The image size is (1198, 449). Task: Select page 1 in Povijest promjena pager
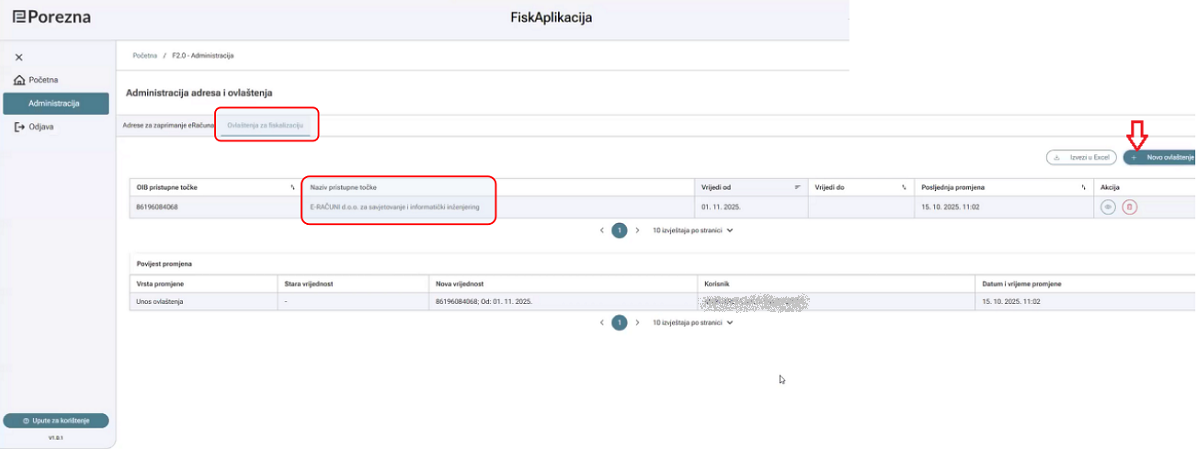coord(620,323)
